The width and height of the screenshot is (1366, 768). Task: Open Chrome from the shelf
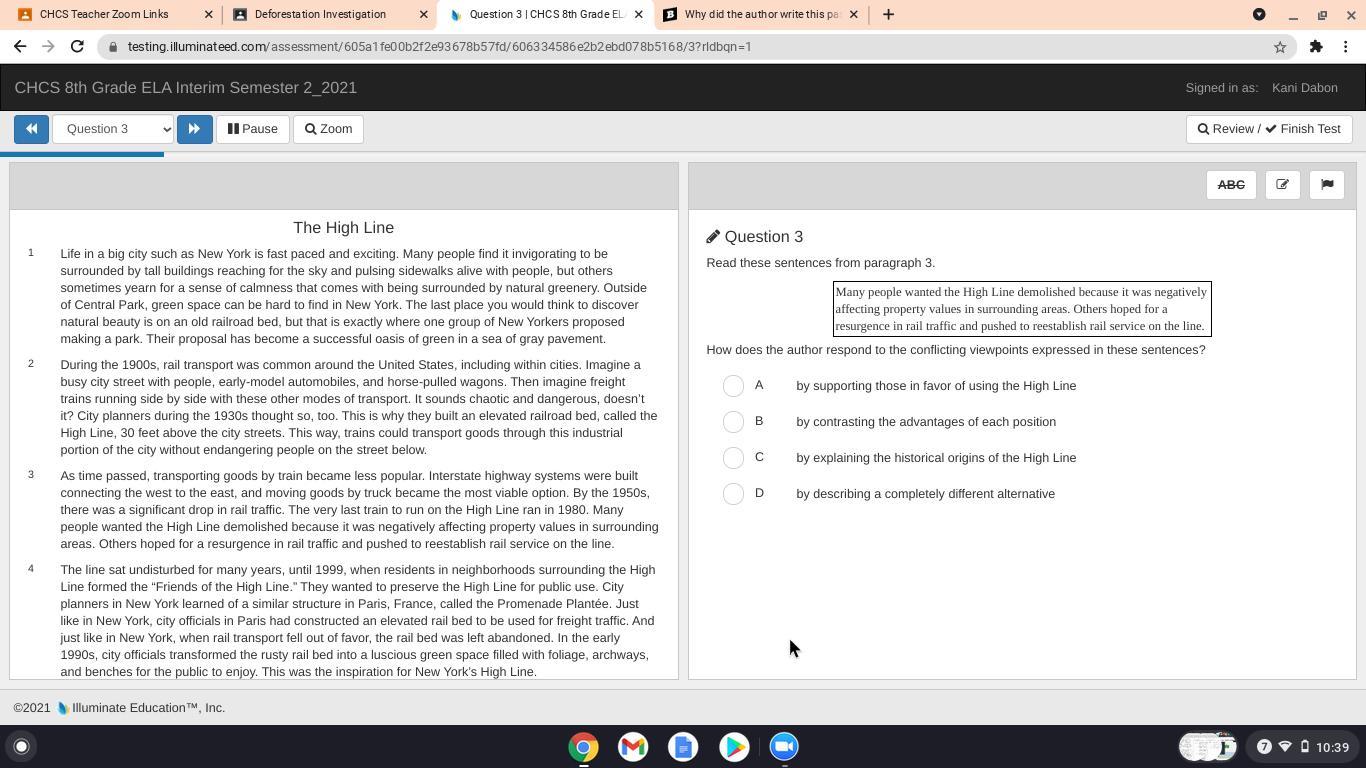[x=583, y=747]
